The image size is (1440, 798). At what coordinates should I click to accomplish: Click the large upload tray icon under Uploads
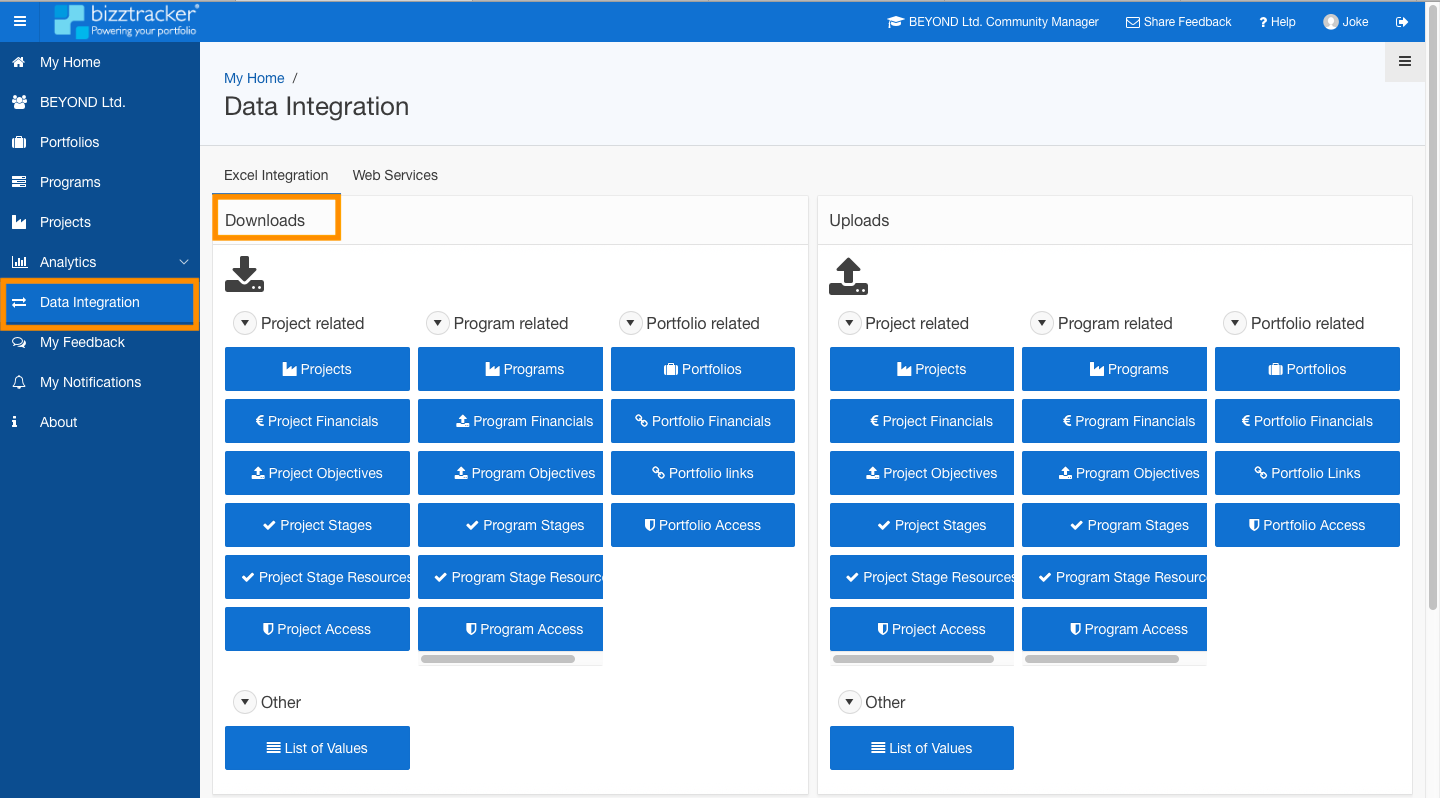click(x=848, y=276)
